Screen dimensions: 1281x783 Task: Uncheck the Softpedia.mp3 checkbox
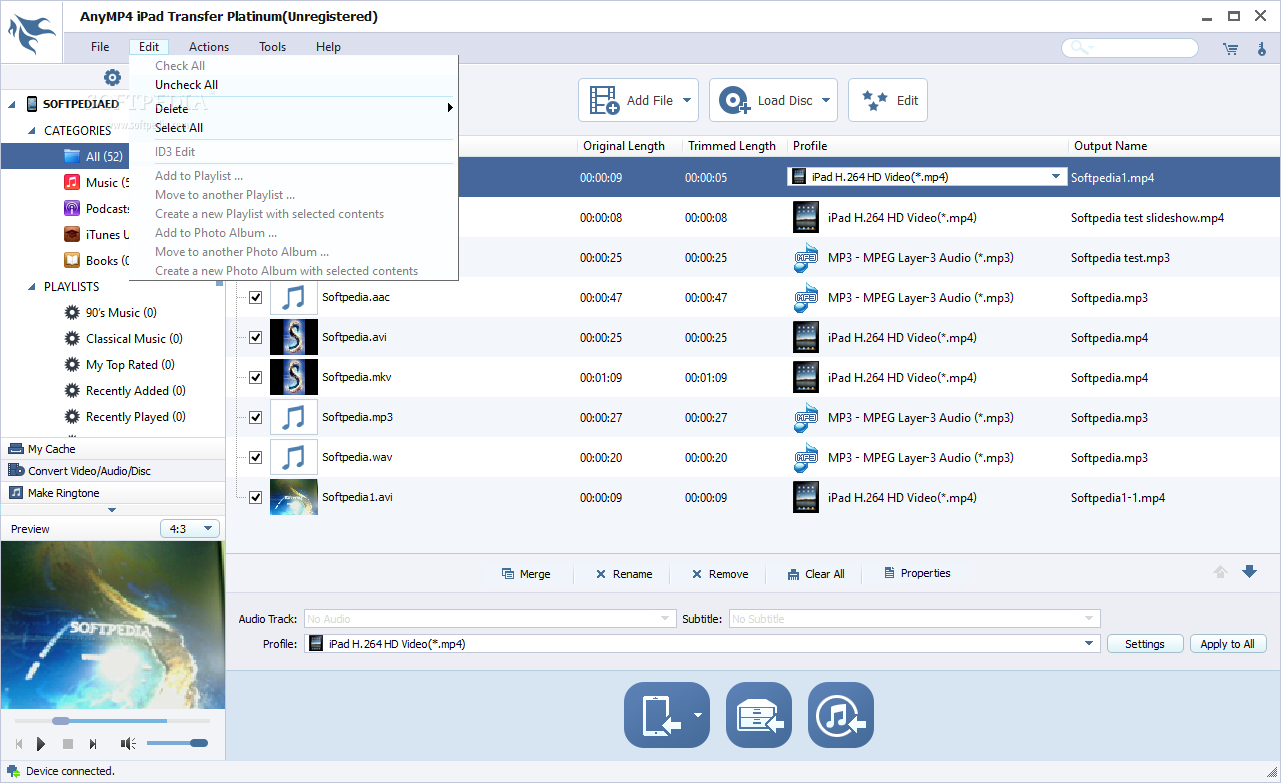(255, 417)
